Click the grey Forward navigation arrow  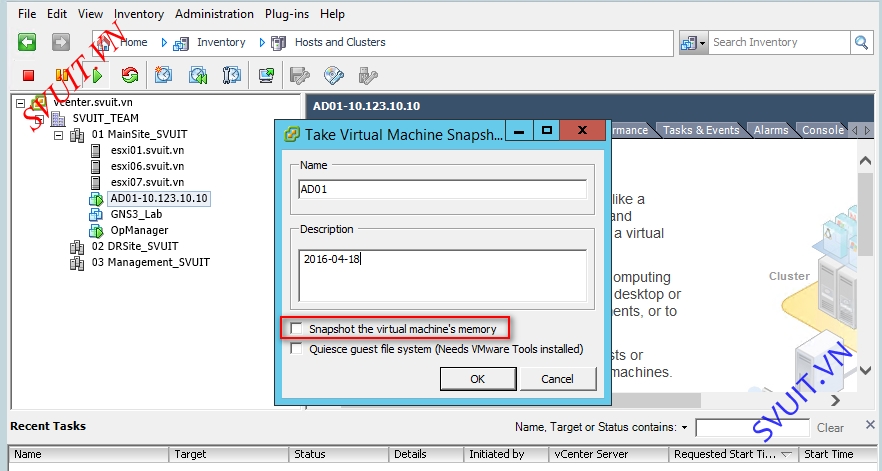pos(61,42)
